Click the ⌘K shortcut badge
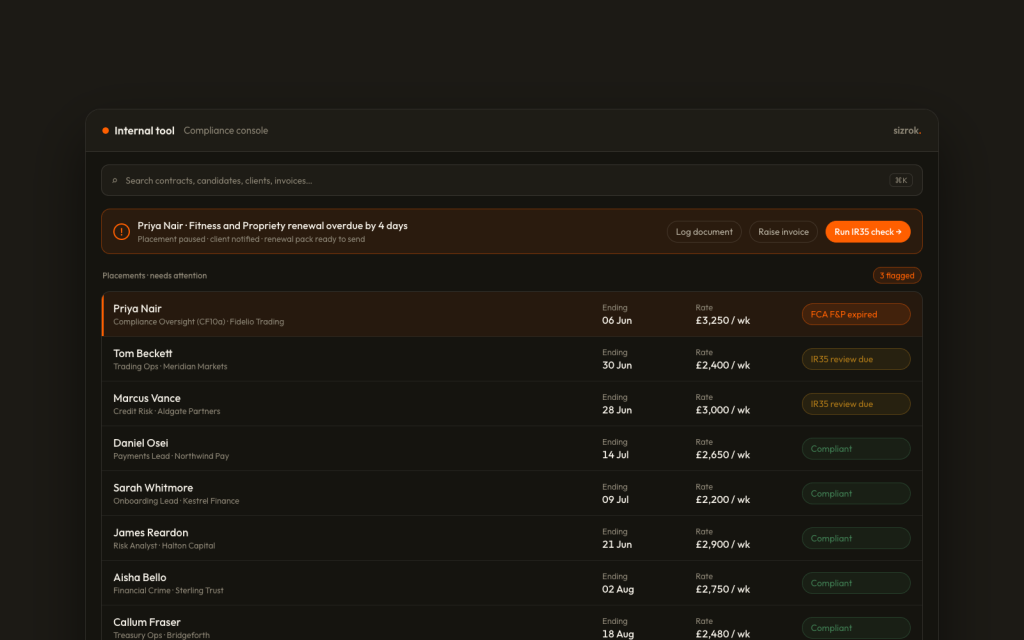 click(x=901, y=180)
